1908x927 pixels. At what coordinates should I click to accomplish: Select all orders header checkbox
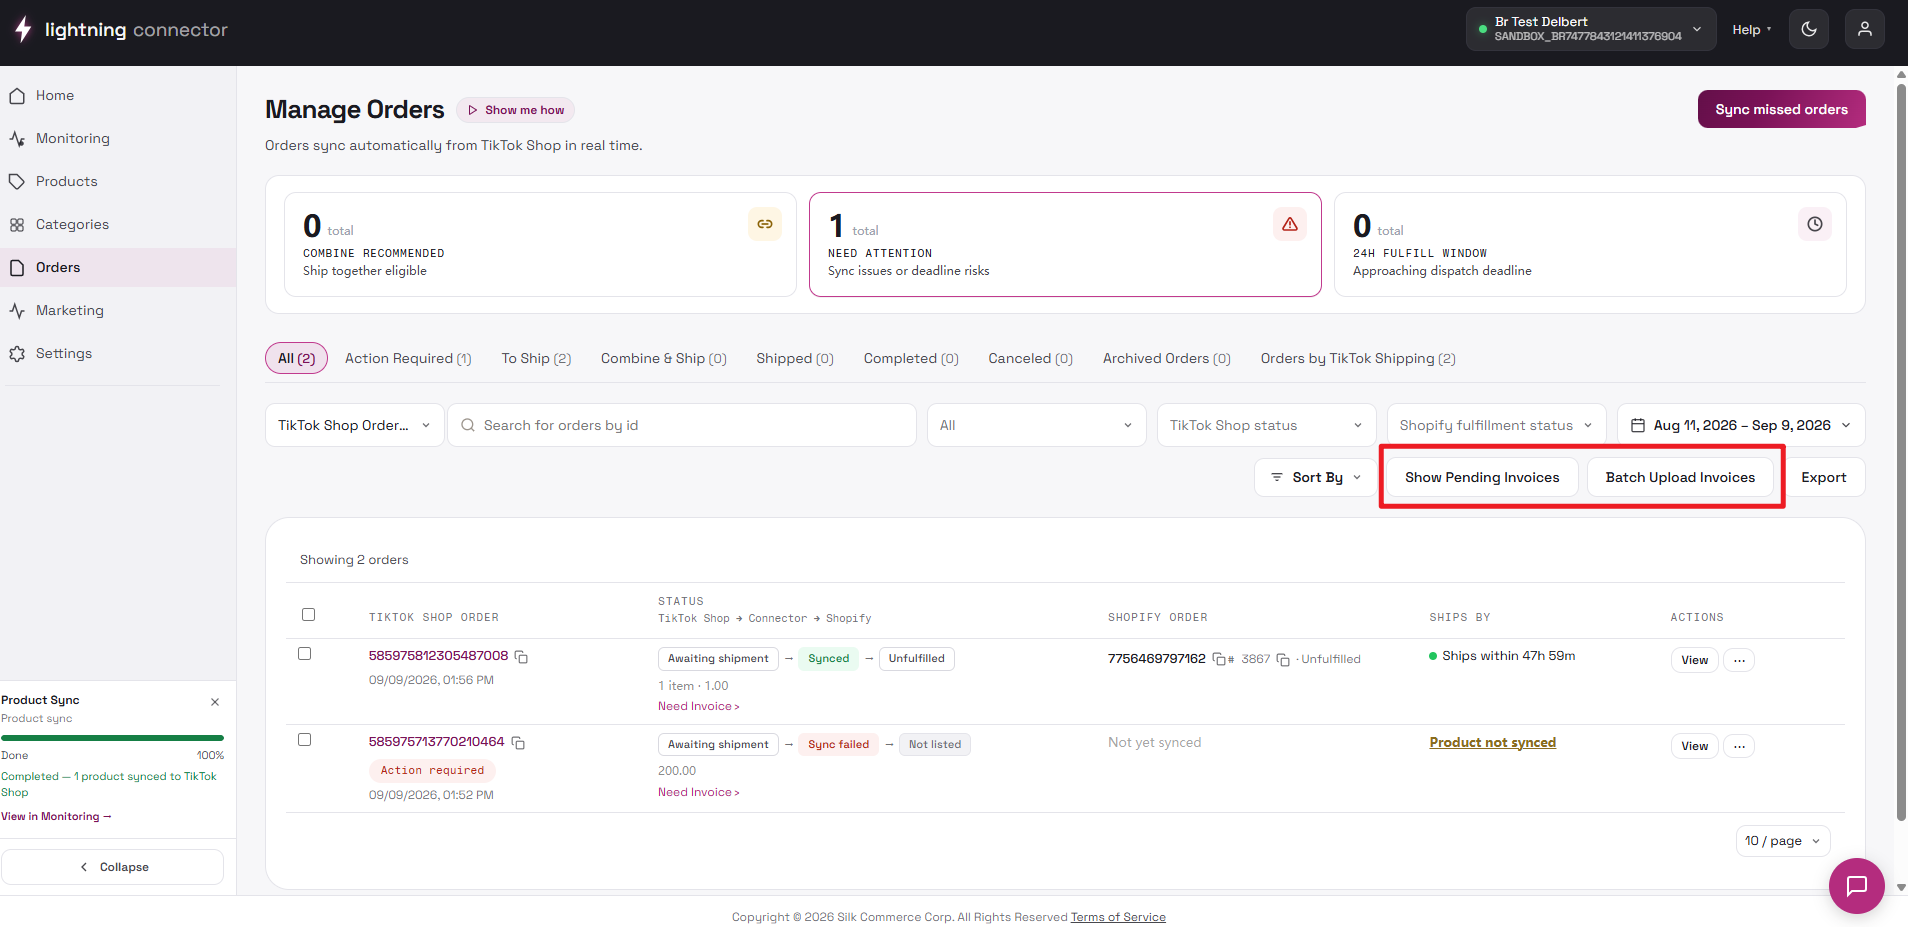308,615
